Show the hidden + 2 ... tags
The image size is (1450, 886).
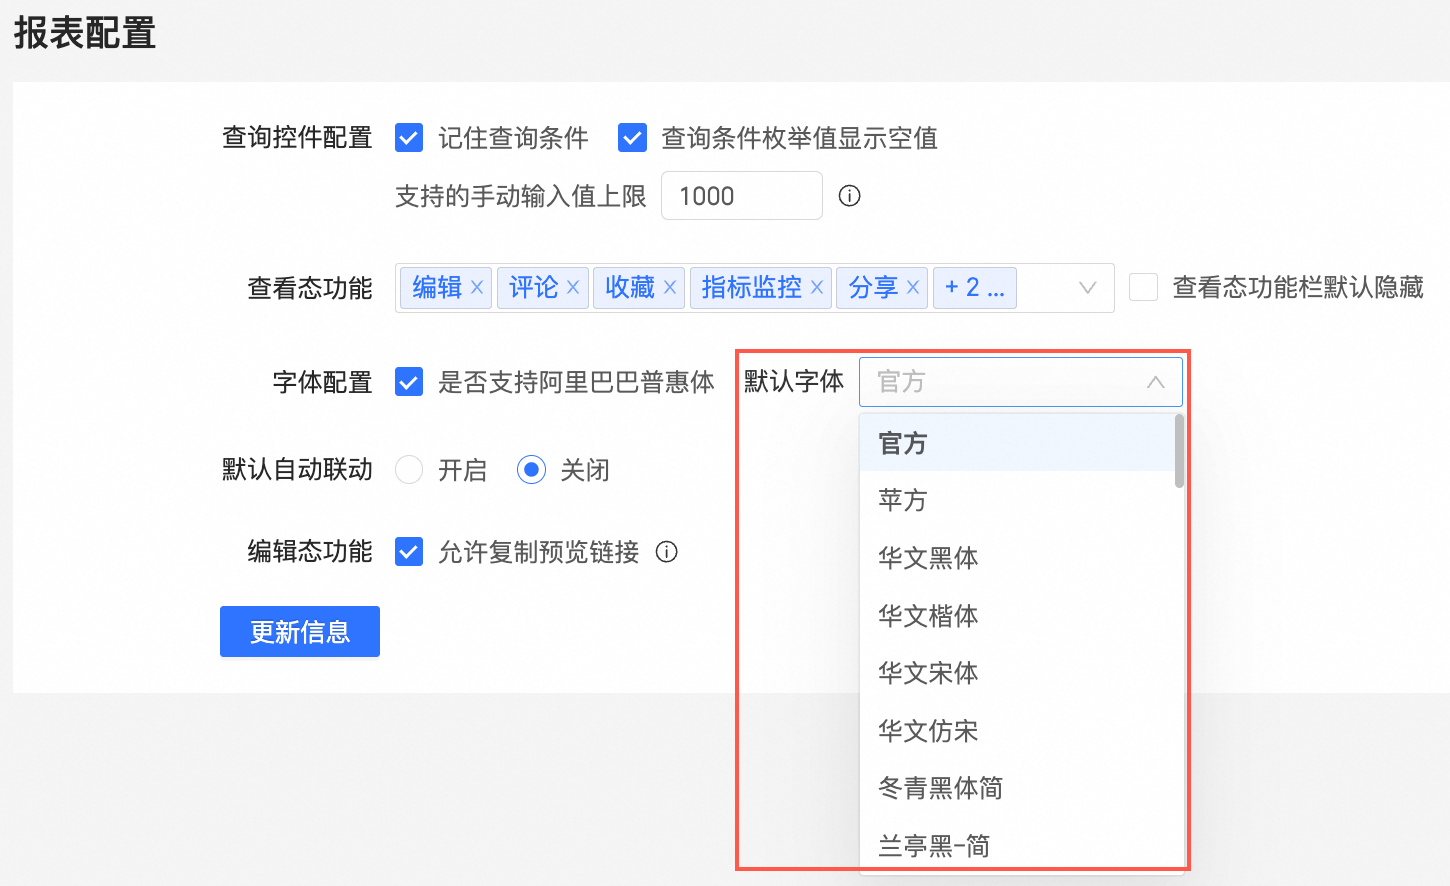(x=975, y=288)
